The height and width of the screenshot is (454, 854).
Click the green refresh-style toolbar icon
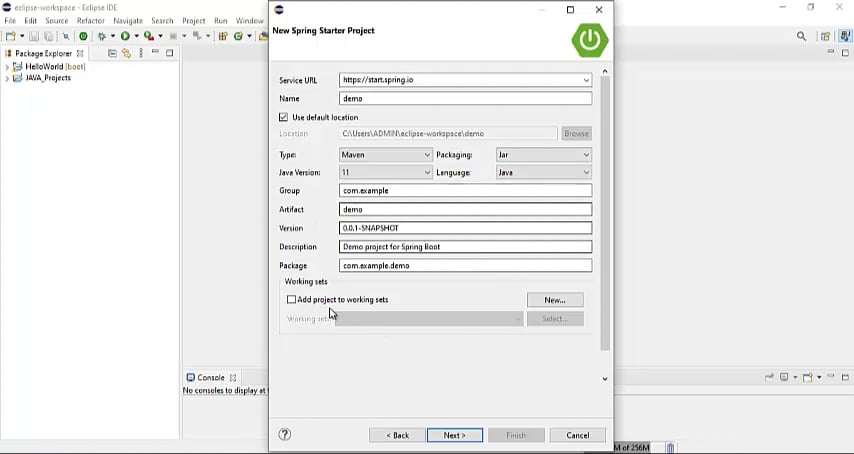pos(238,36)
